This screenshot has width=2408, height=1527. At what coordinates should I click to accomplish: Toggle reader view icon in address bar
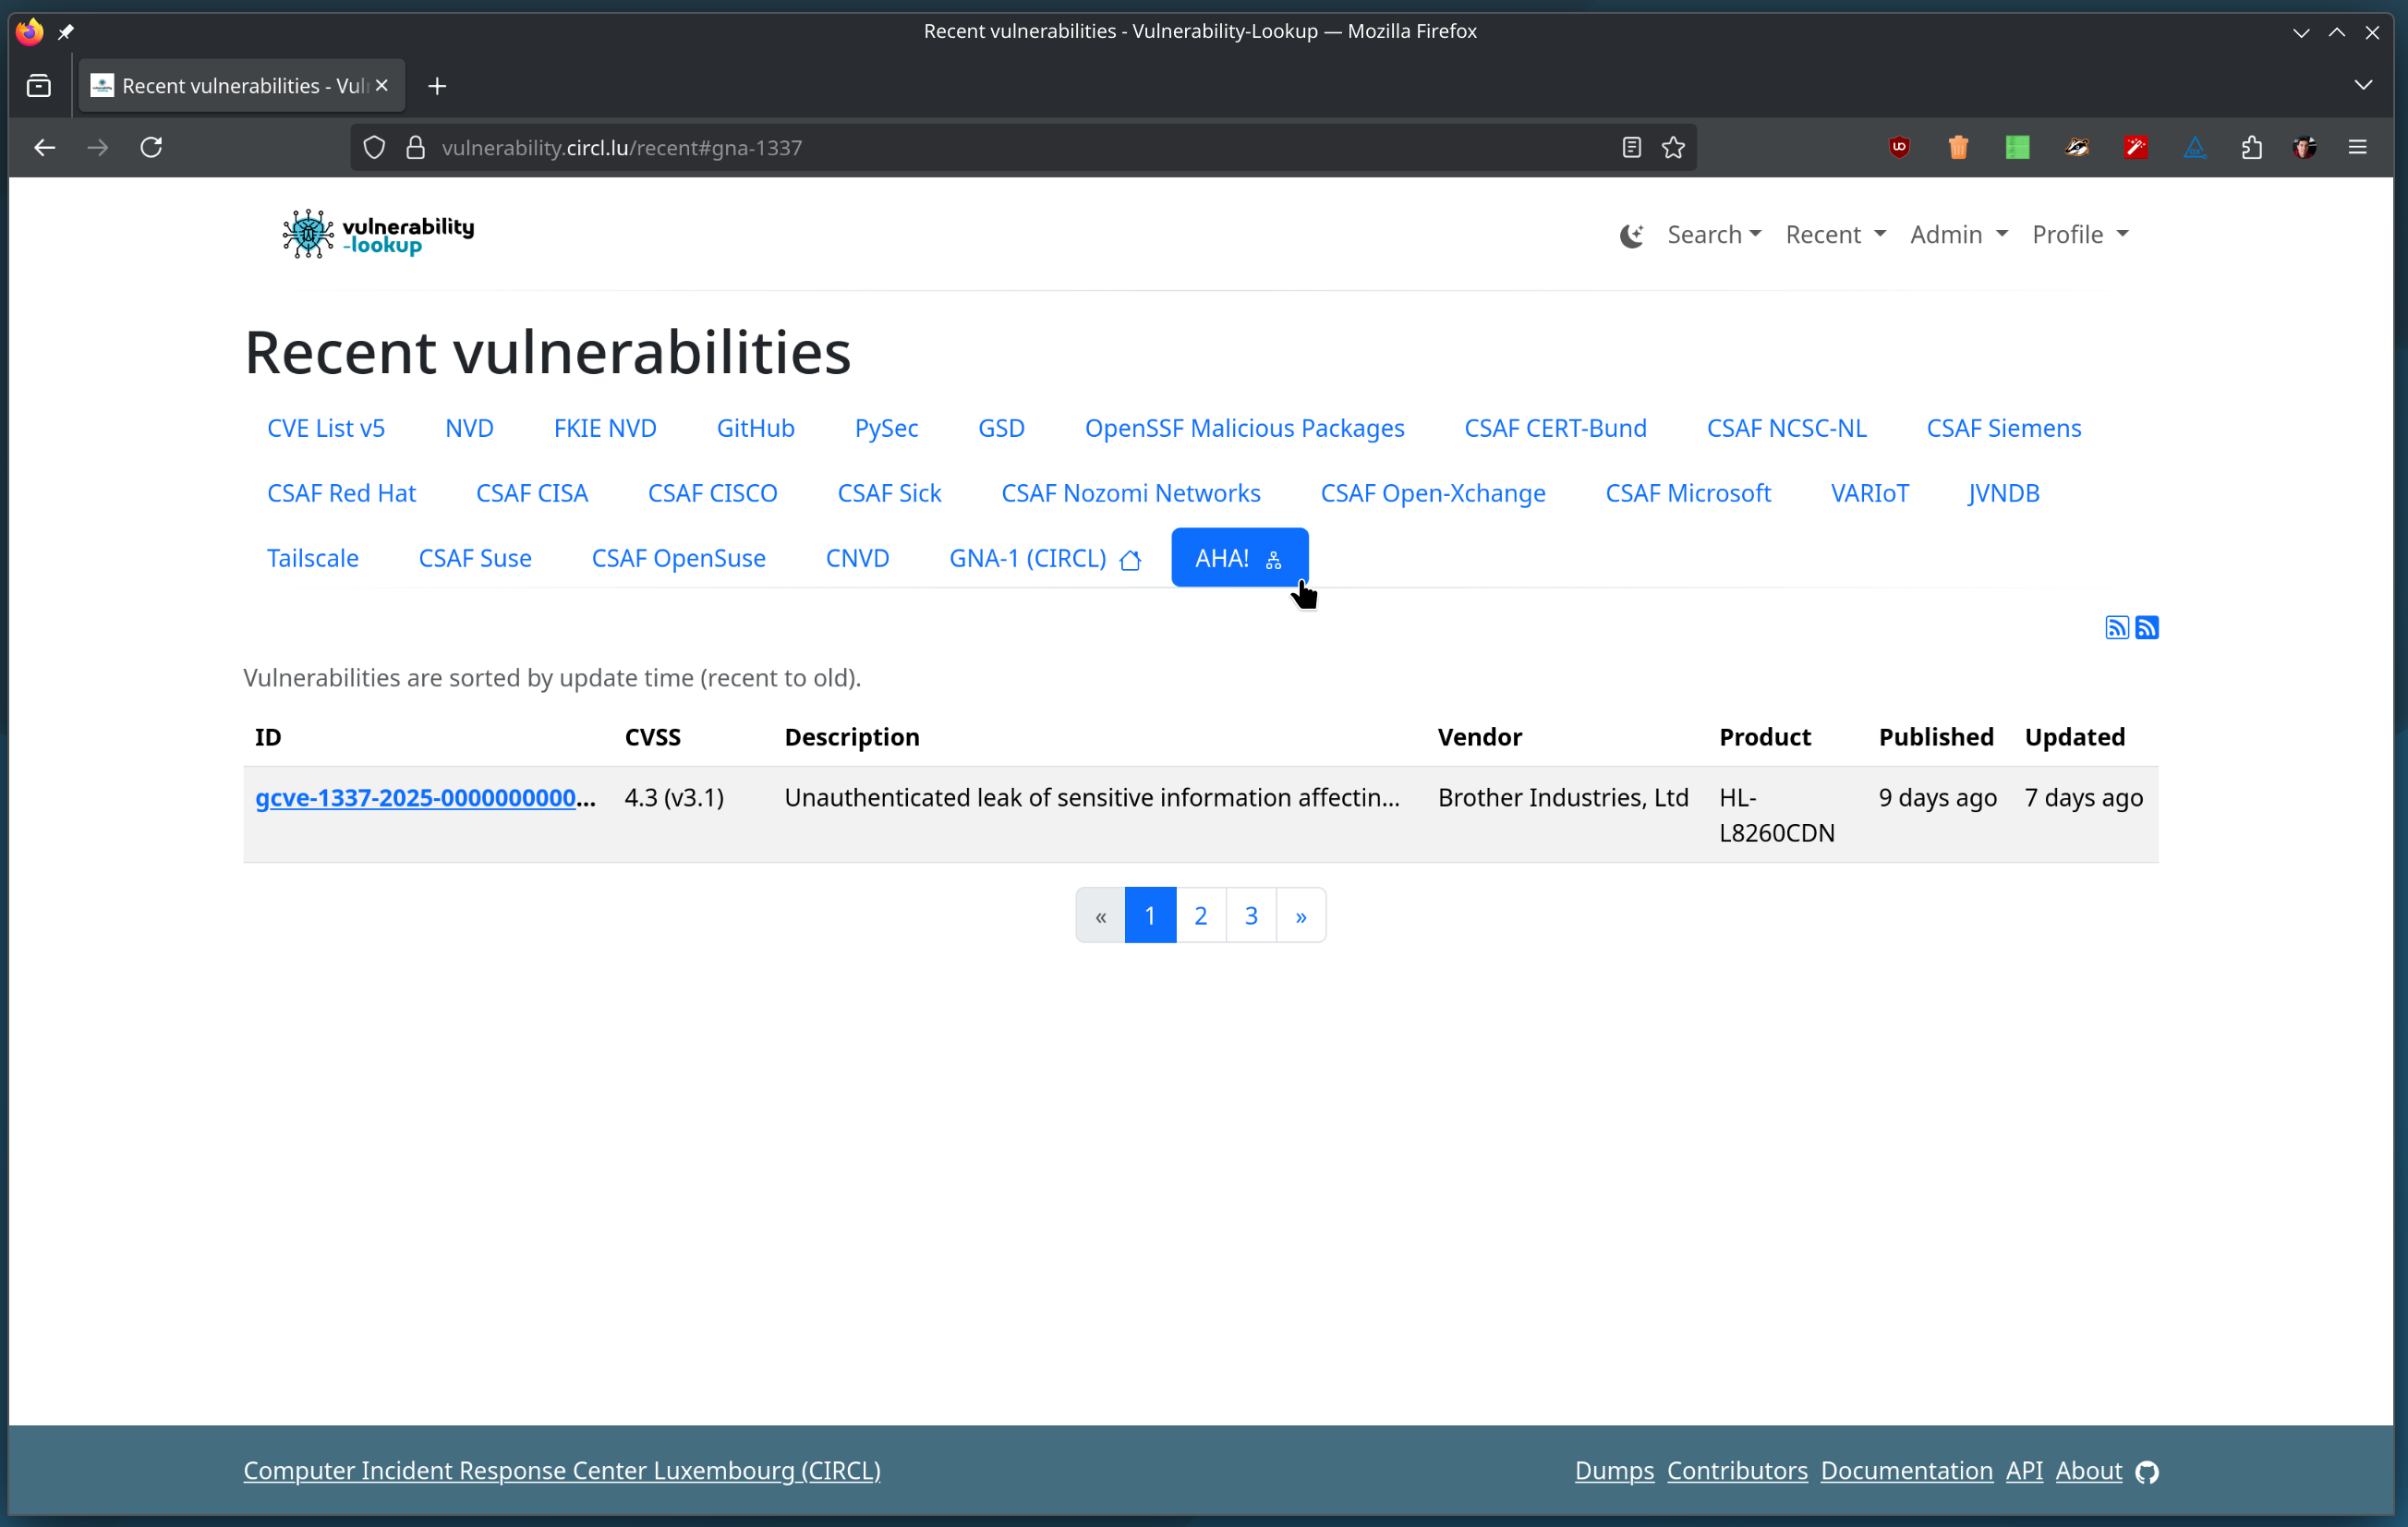1631,148
